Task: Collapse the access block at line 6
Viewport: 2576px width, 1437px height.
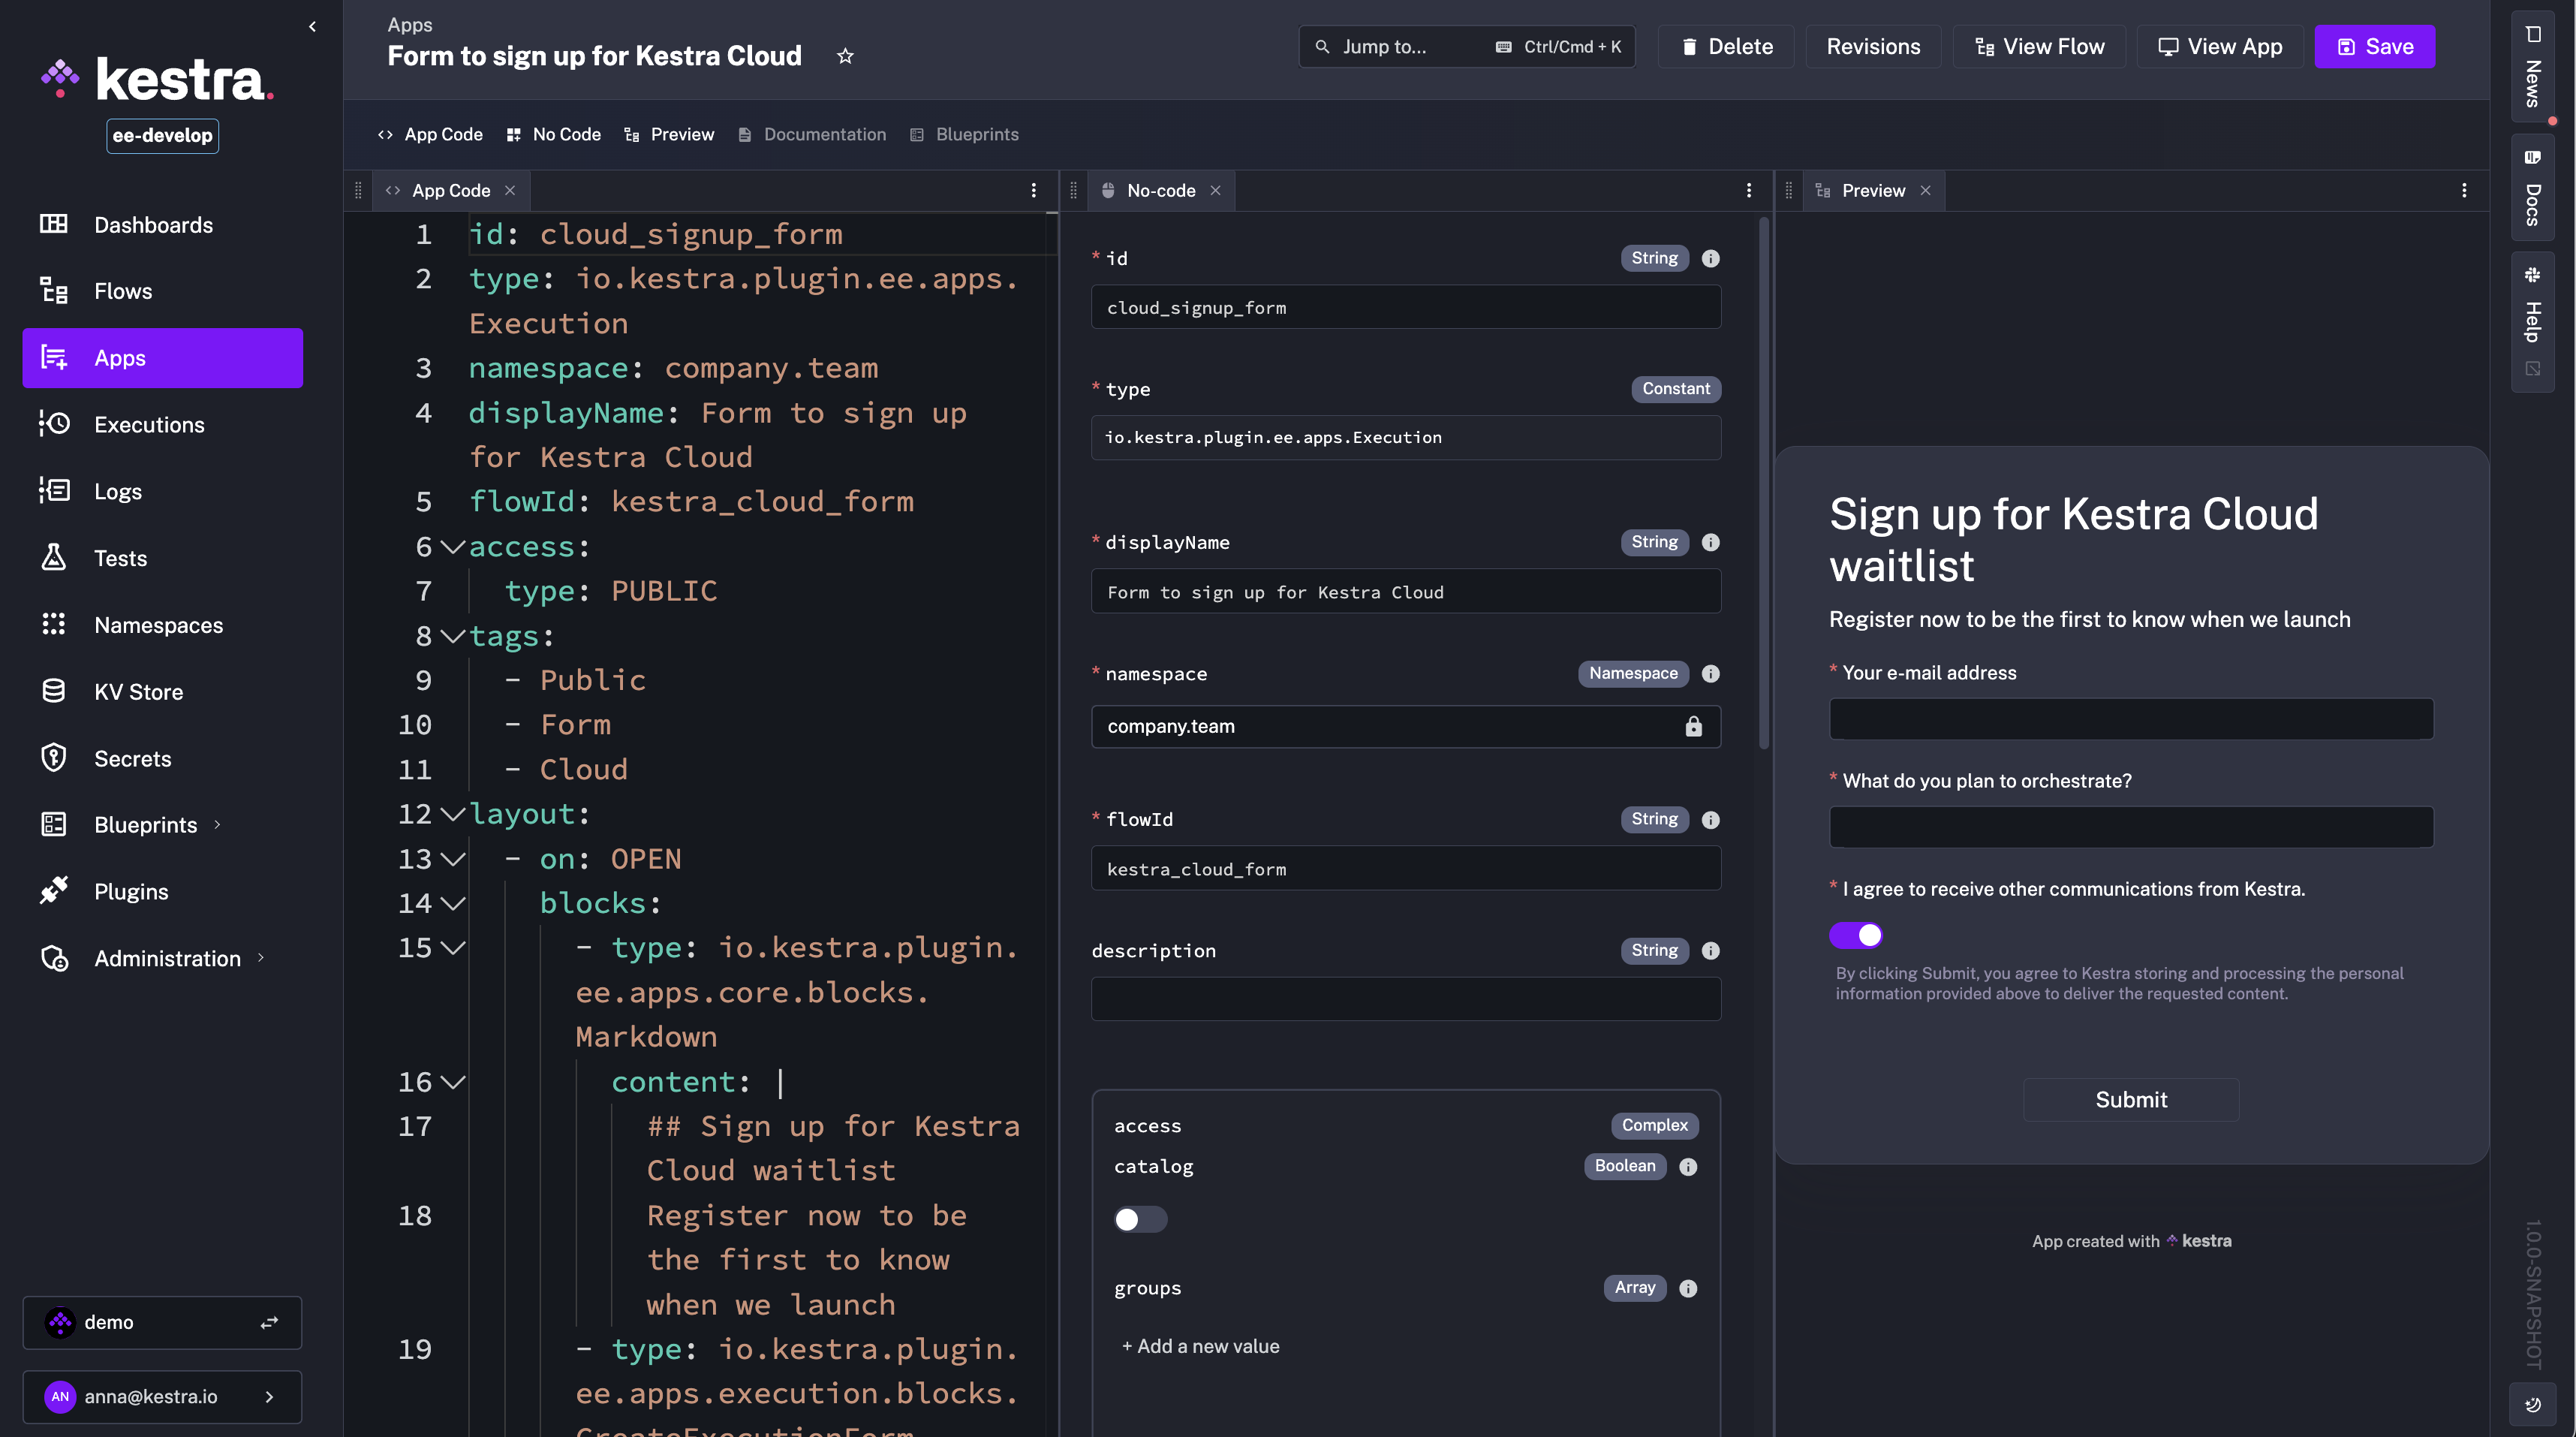Action: click(x=453, y=547)
